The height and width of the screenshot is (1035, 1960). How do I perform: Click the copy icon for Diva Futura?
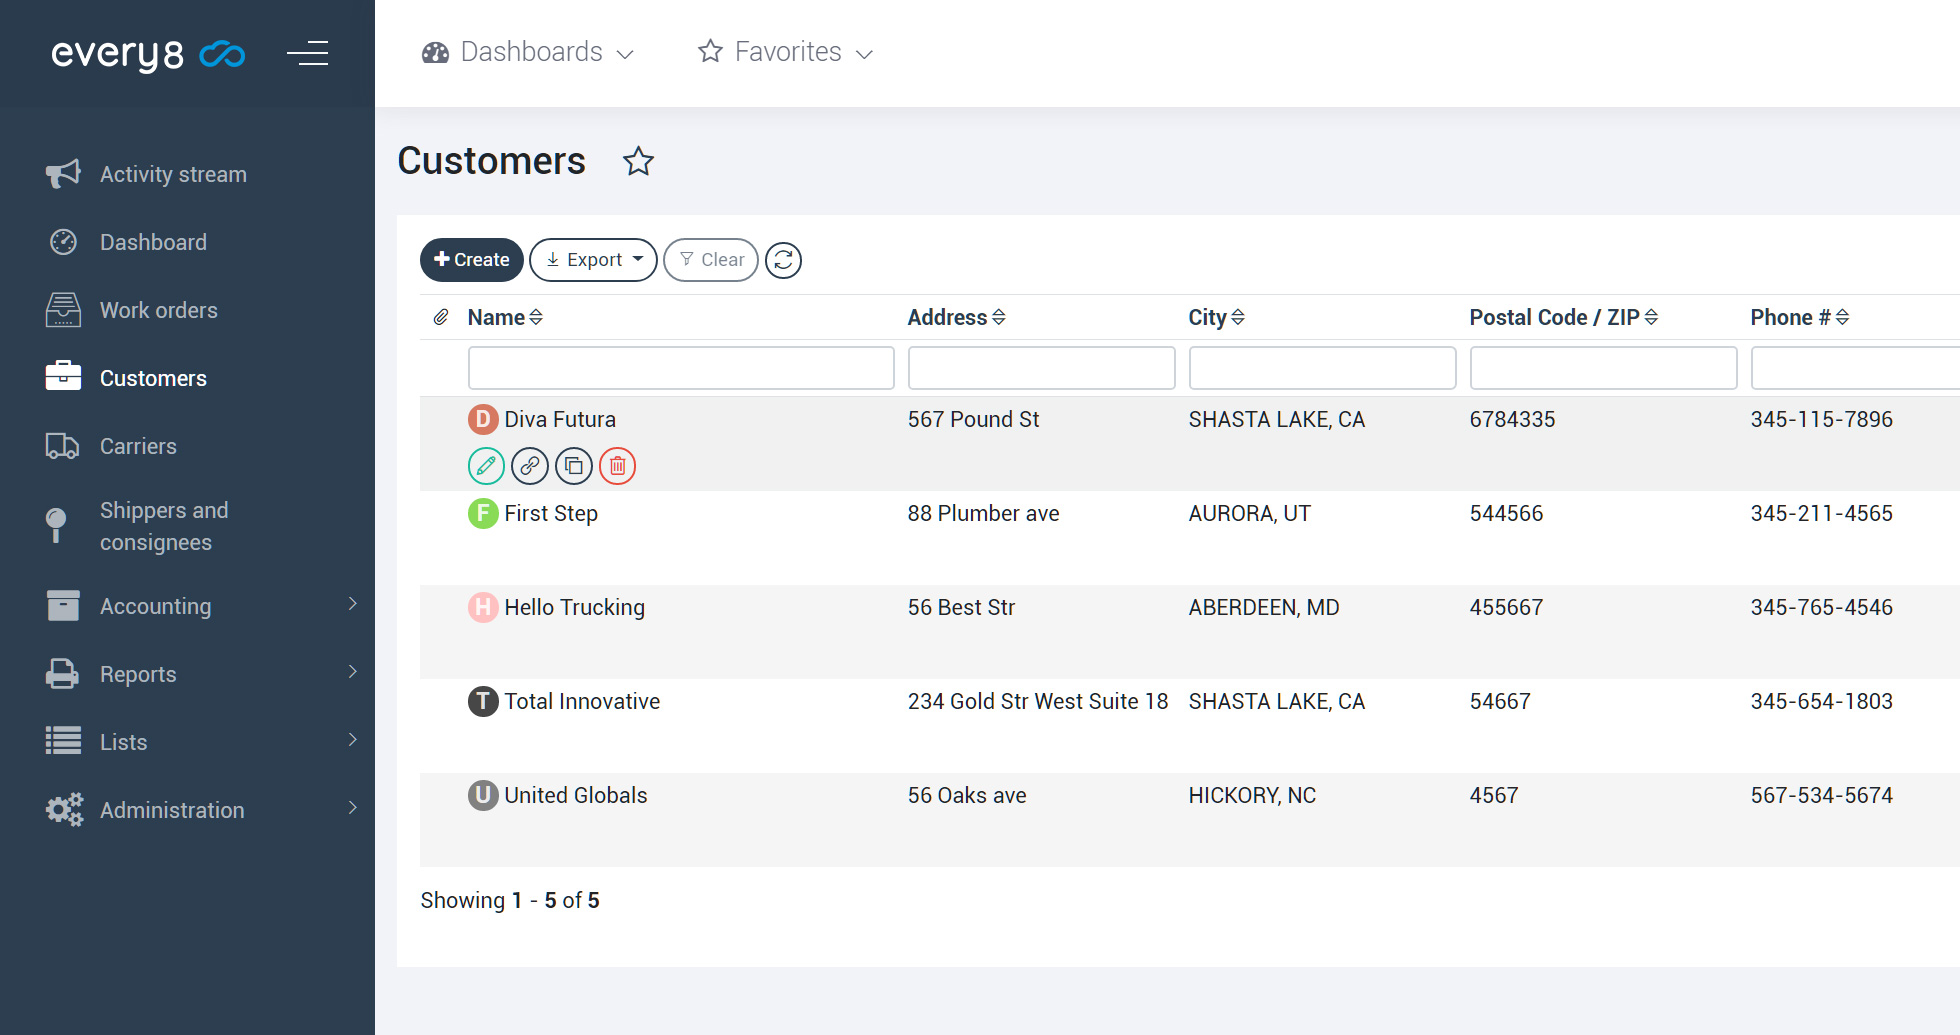point(574,466)
